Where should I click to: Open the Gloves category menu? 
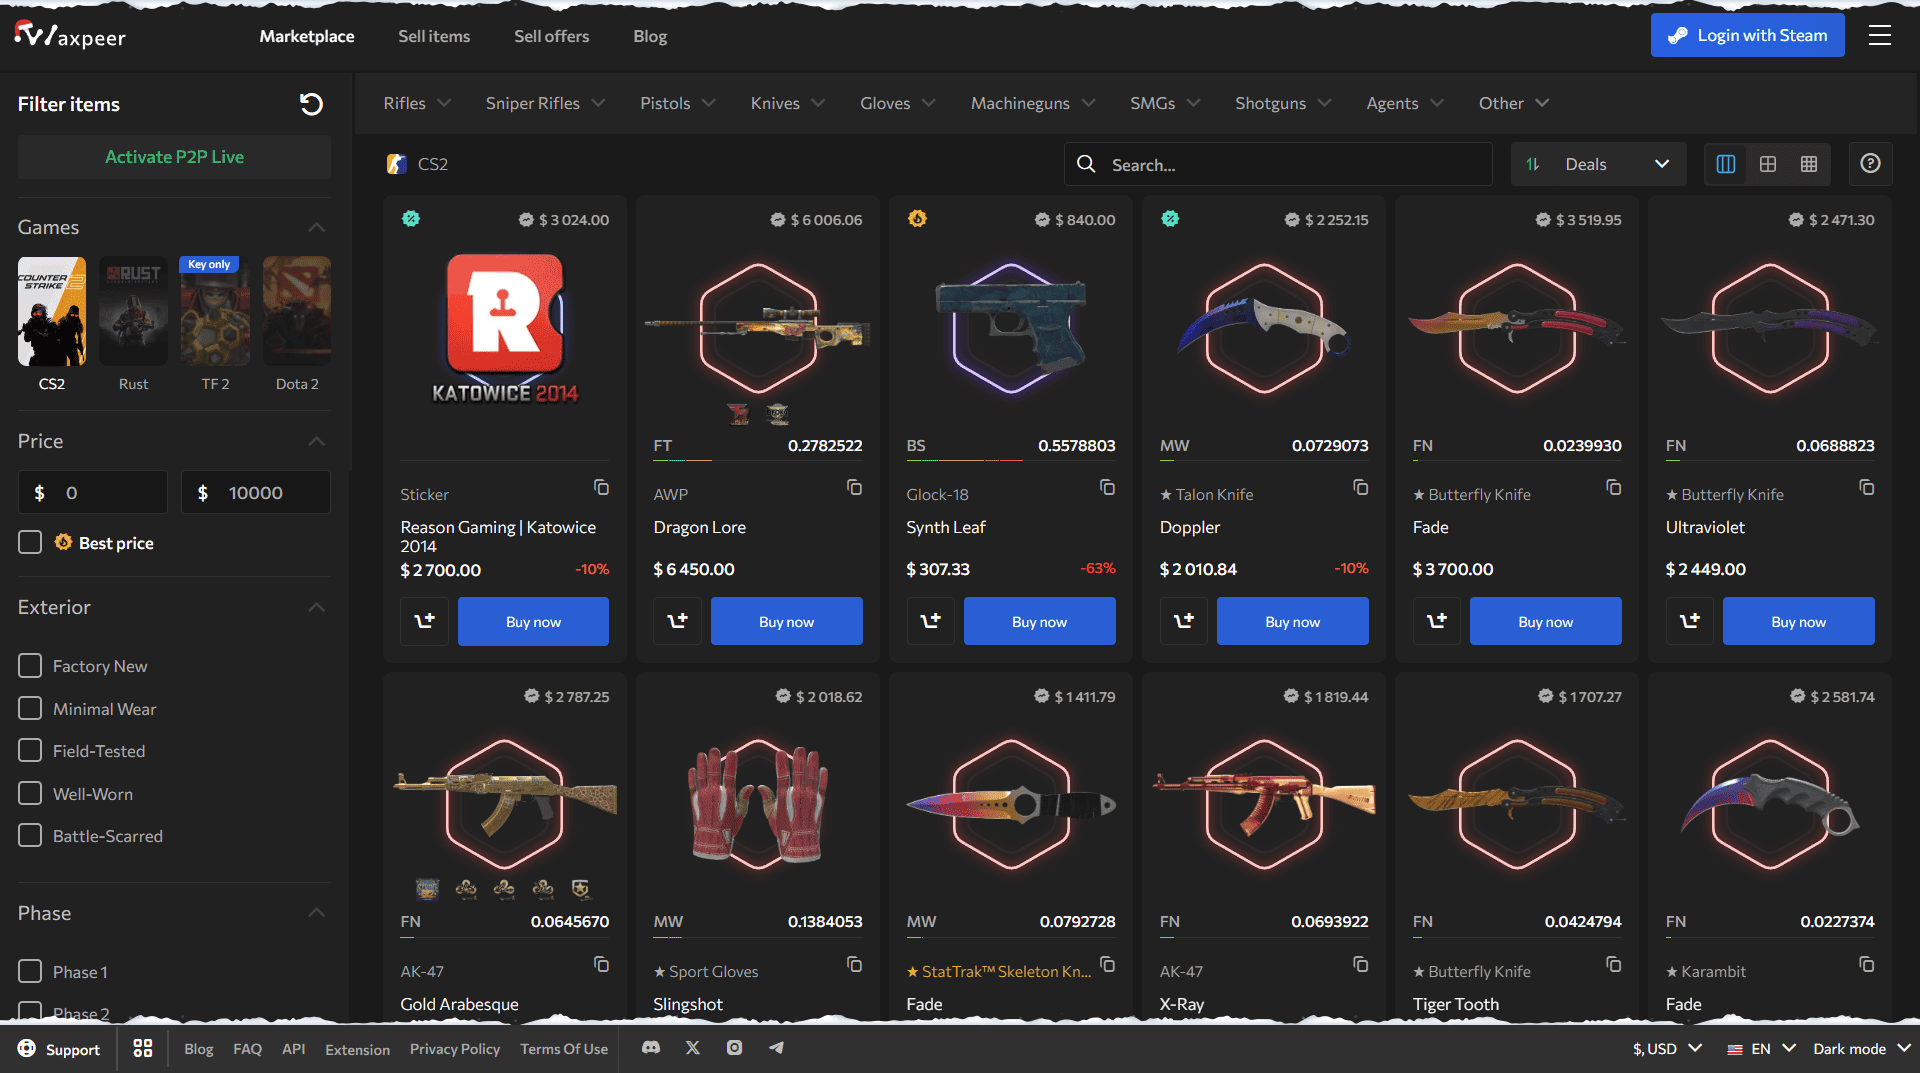pyautogui.click(x=898, y=103)
